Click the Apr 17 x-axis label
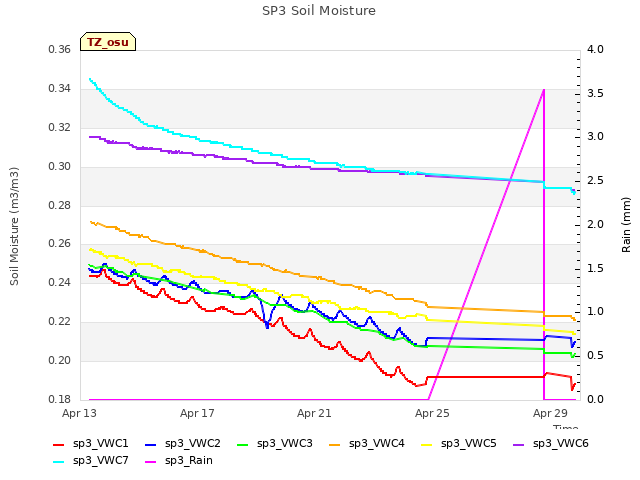The image size is (640, 480). click(x=197, y=413)
